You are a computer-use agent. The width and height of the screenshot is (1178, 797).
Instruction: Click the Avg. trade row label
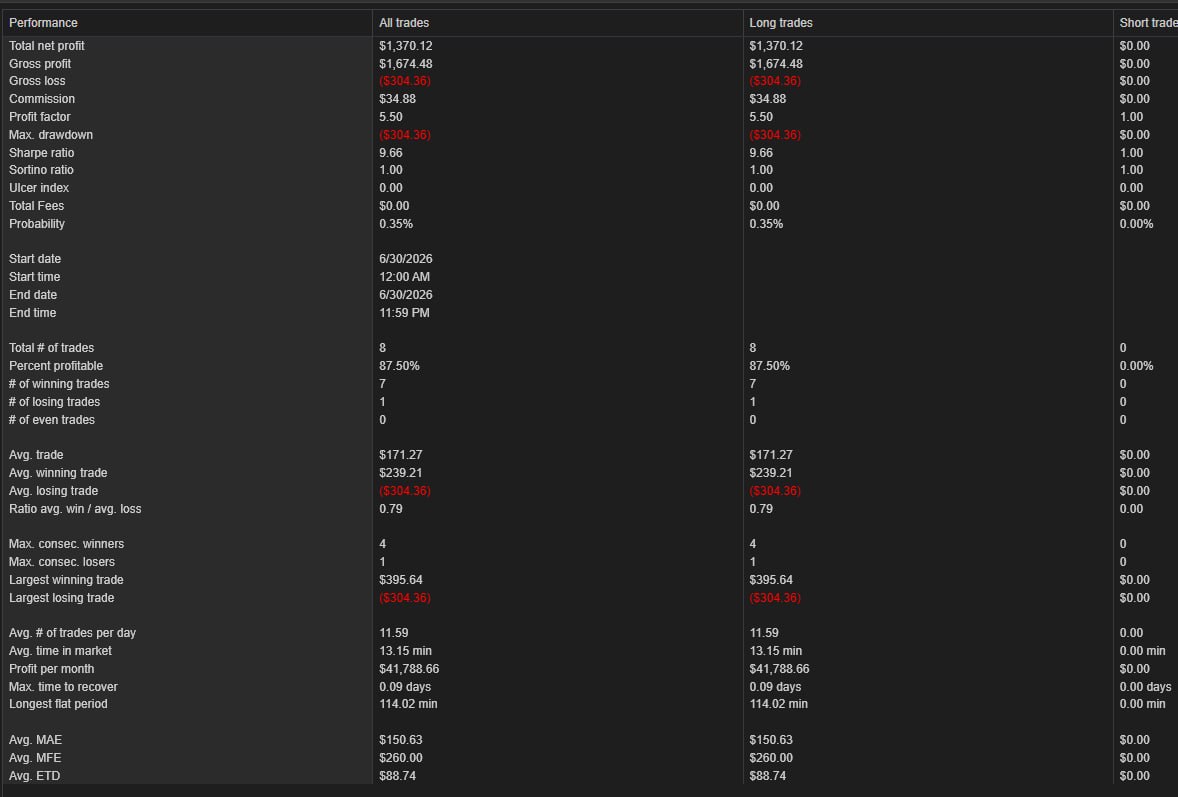click(x=36, y=455)
